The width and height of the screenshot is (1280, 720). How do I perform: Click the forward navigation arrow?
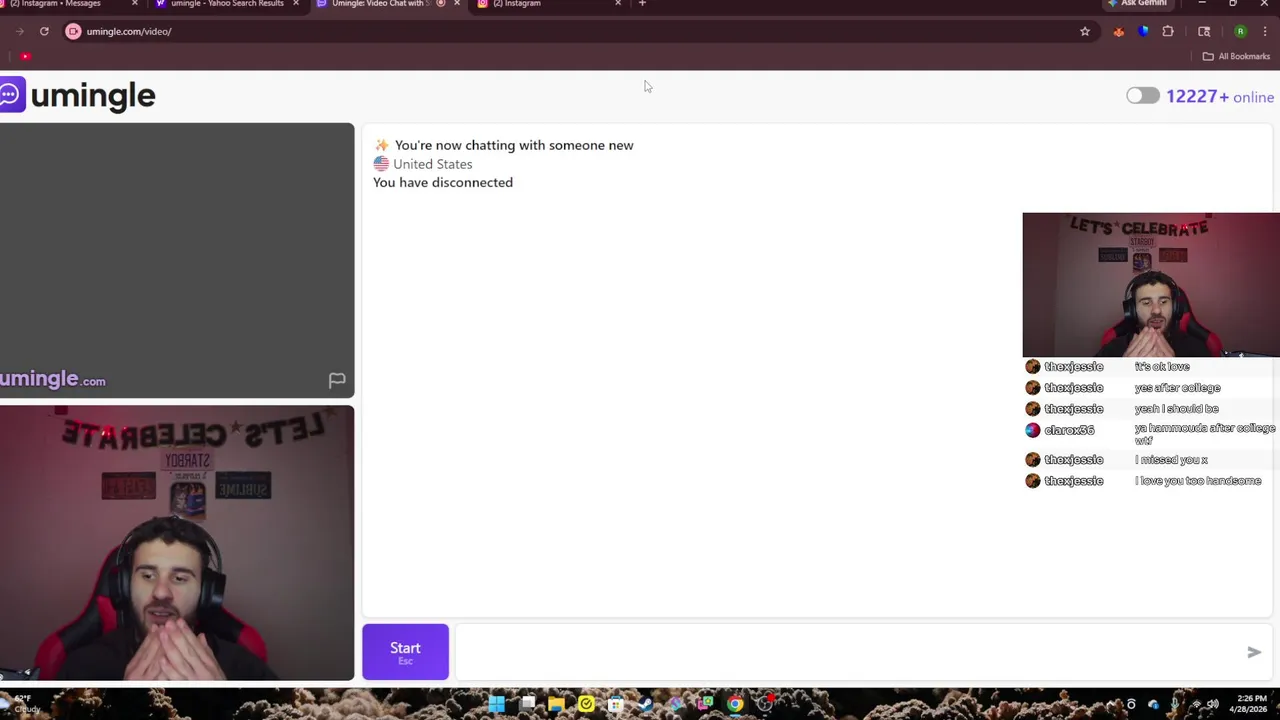[20, 31]
